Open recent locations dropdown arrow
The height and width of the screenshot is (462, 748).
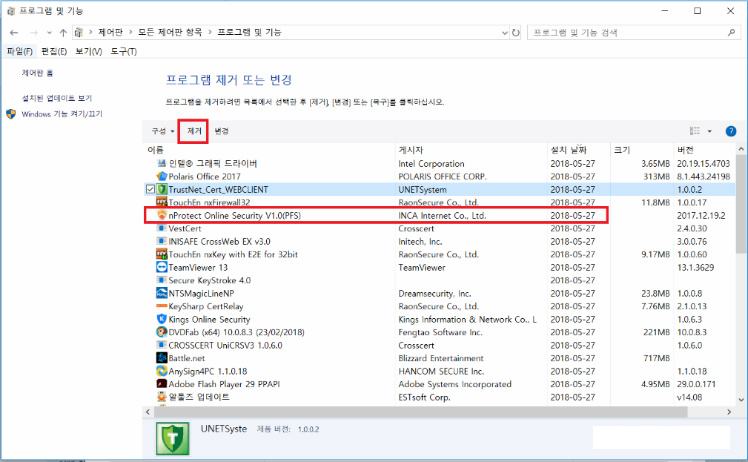click(49, 32)
